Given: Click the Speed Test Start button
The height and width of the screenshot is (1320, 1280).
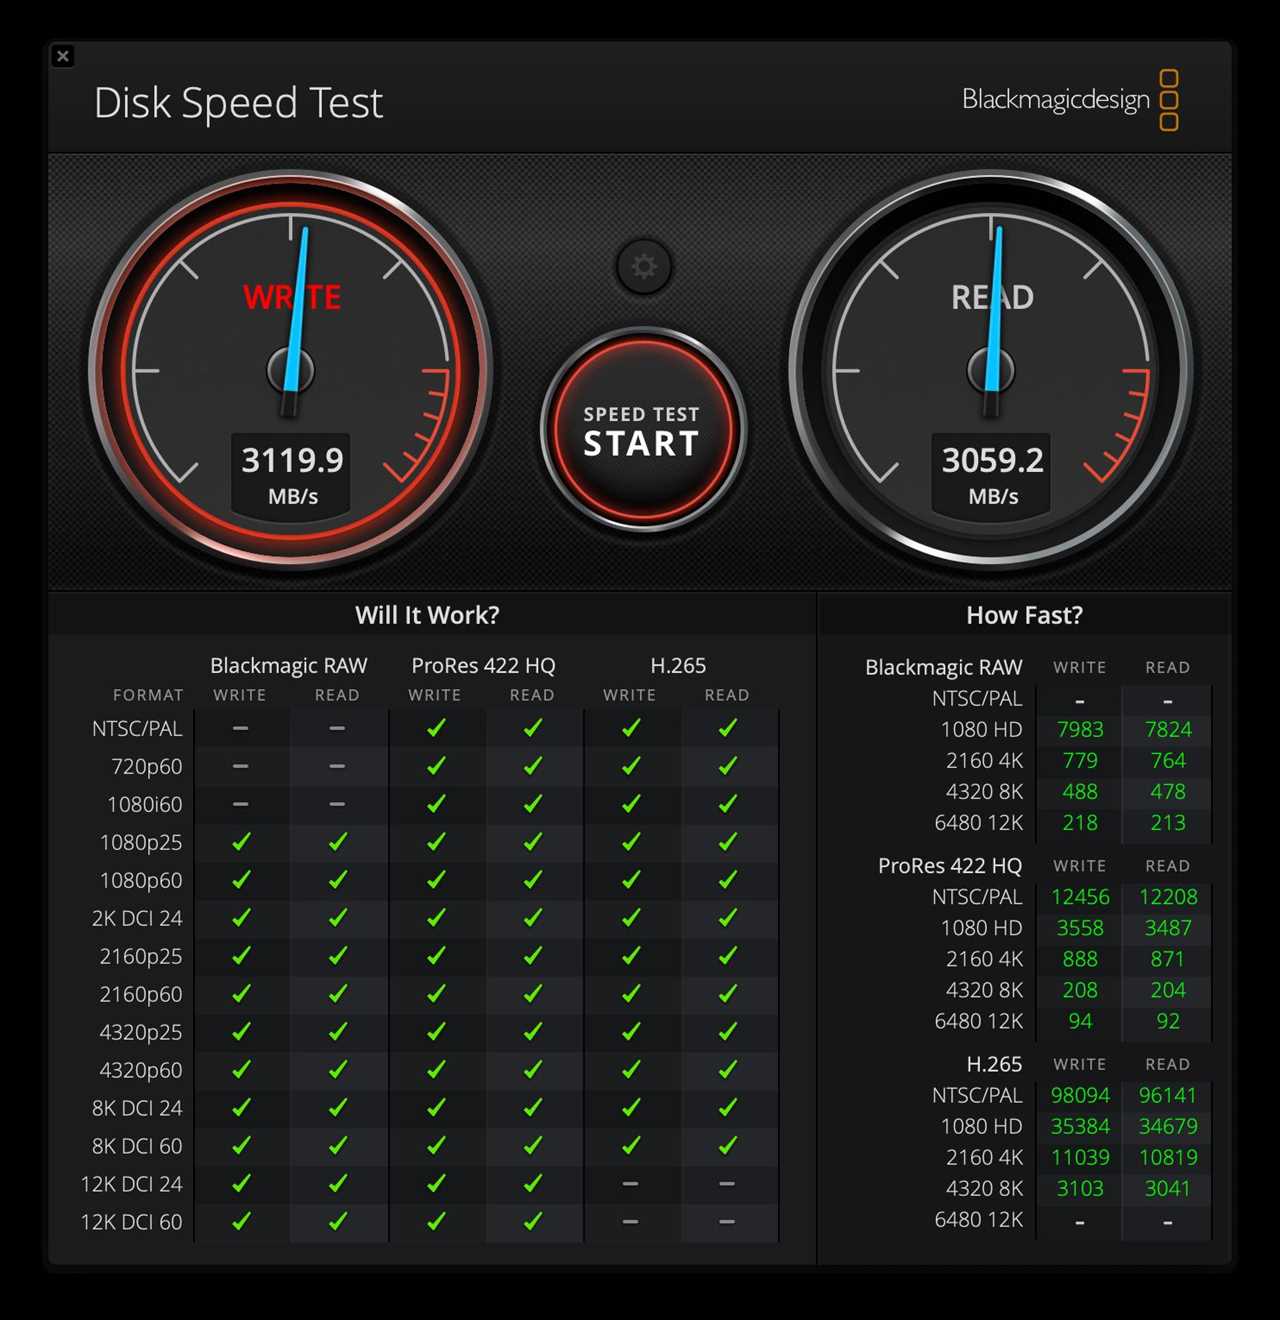Looking at the screenshot, I should [643, 430].
